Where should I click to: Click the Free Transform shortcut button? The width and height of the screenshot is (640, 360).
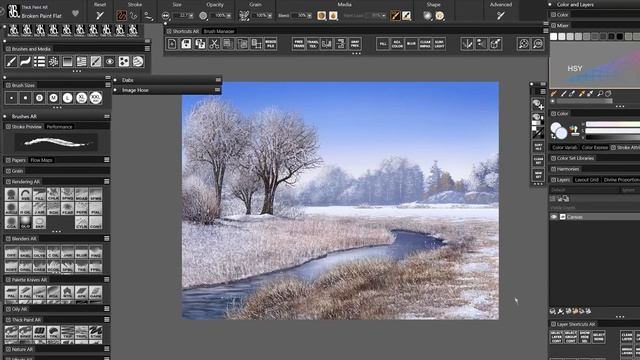point(299,44)
